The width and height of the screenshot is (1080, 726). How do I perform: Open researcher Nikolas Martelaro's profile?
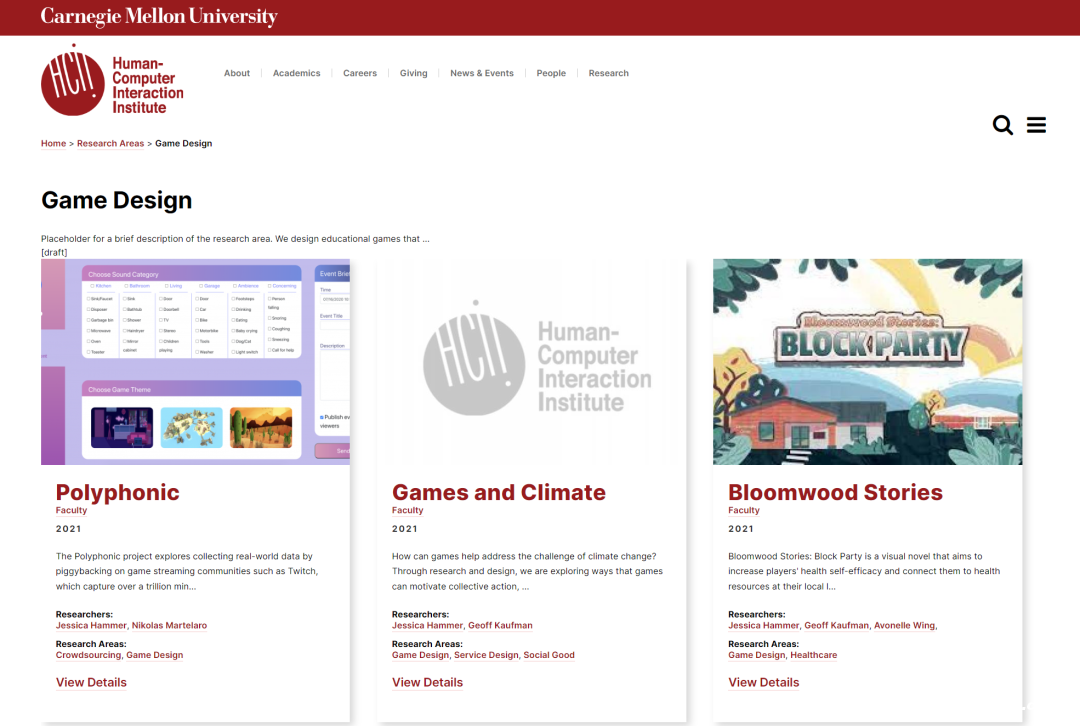169,625
